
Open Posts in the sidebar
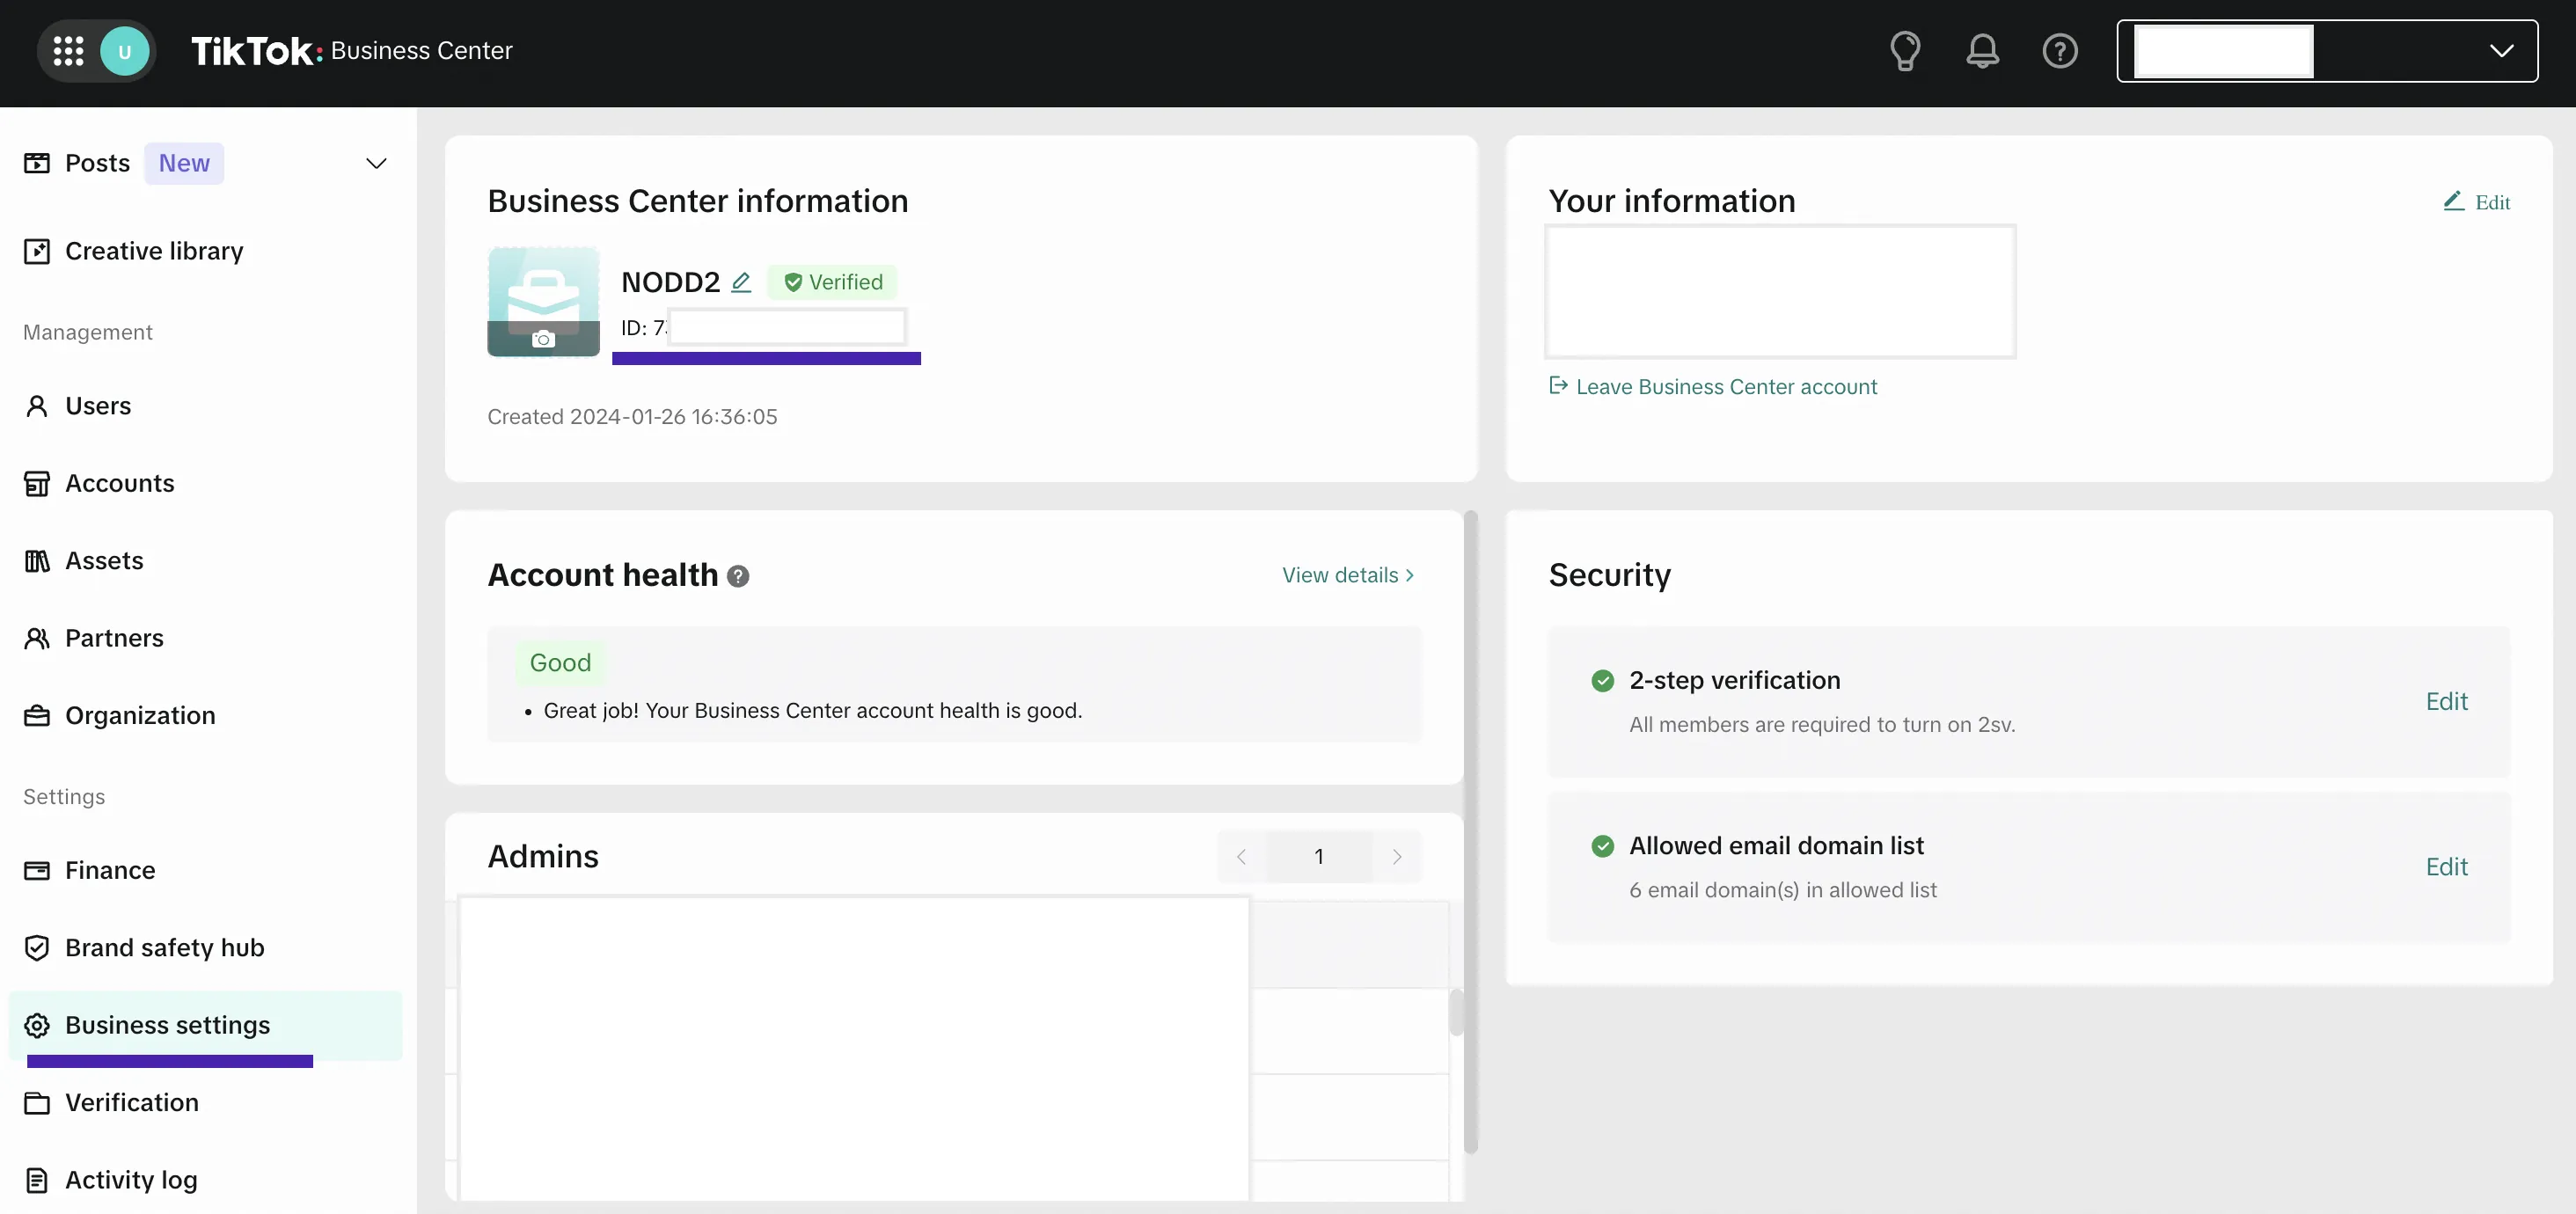pos(97,163)
